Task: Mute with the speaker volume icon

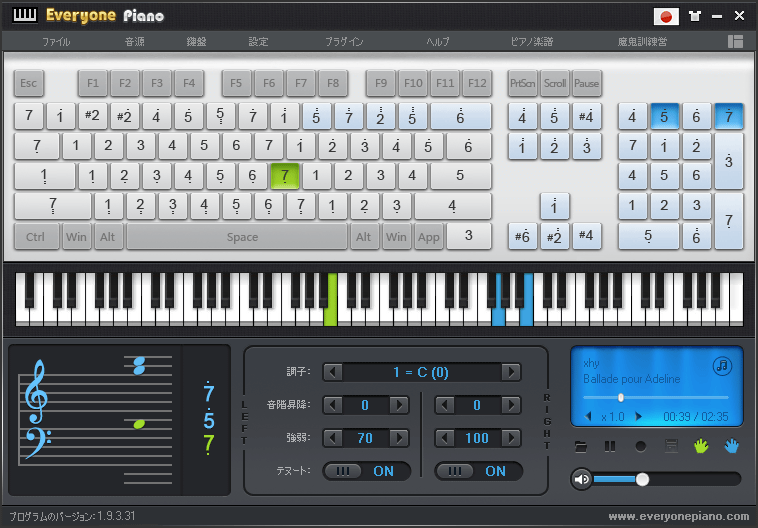Action: [x=582, y=479]
